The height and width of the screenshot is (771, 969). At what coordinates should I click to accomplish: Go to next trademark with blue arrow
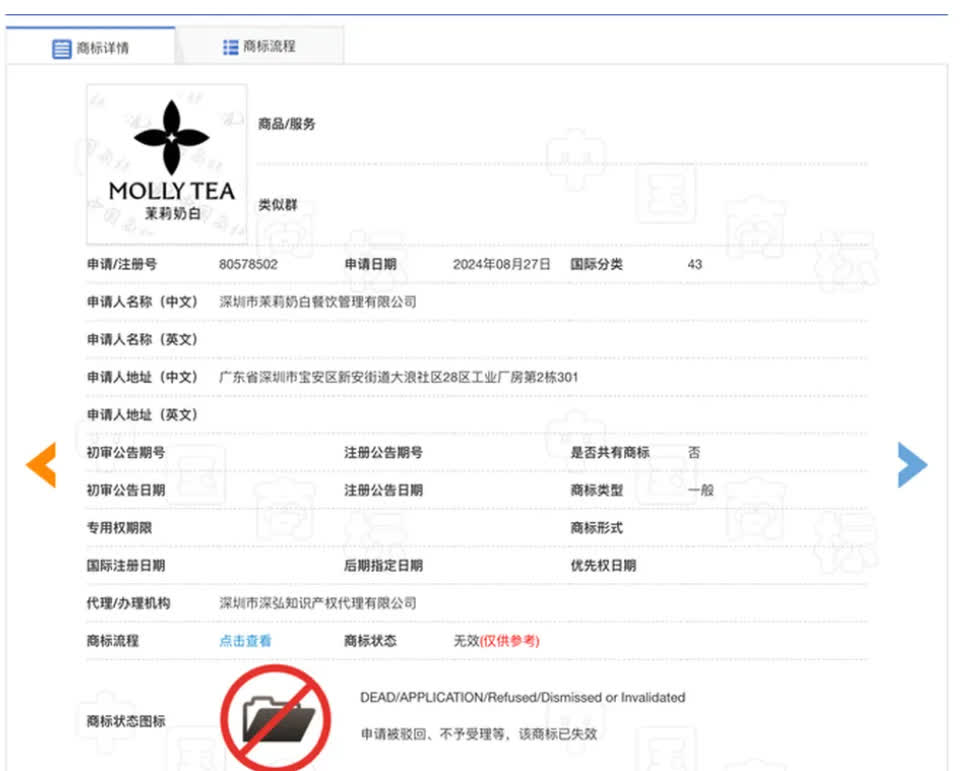[x=912, y=465]
